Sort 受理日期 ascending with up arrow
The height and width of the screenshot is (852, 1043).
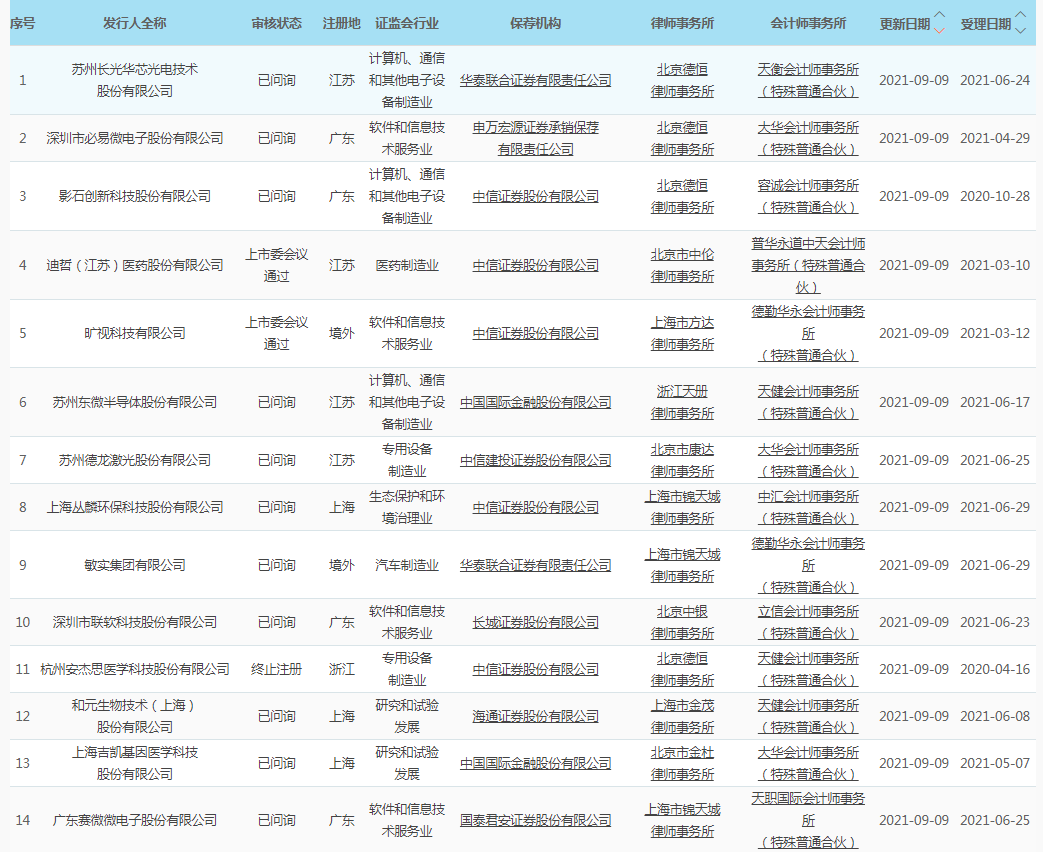click(x=1019, y=16)
